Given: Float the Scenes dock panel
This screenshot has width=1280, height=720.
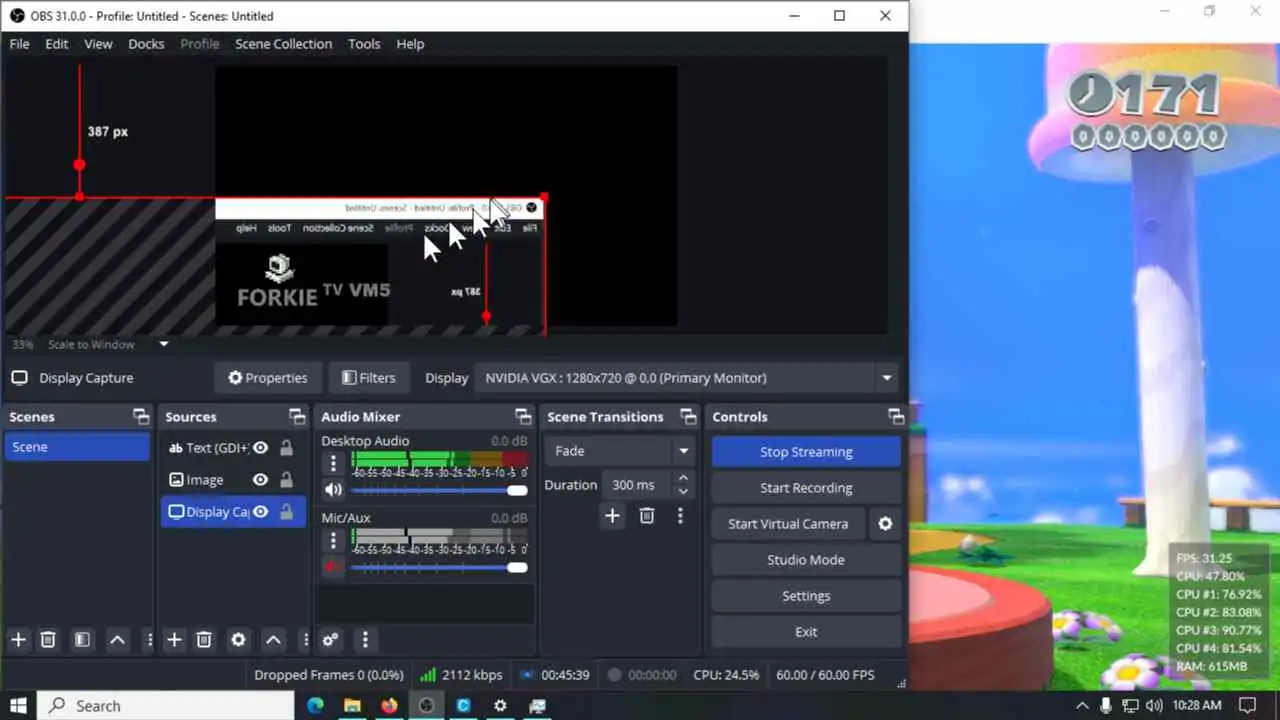Looking at the screenshot, I should coord(140,417).
